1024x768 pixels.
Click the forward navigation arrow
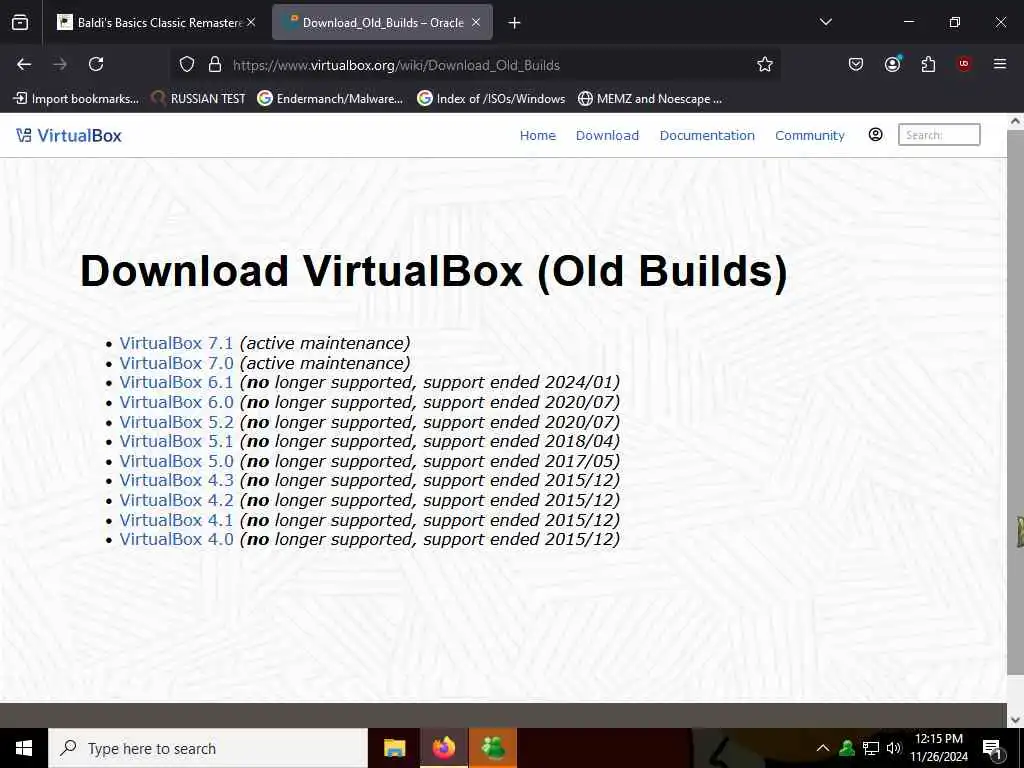(x=60, y=64)
